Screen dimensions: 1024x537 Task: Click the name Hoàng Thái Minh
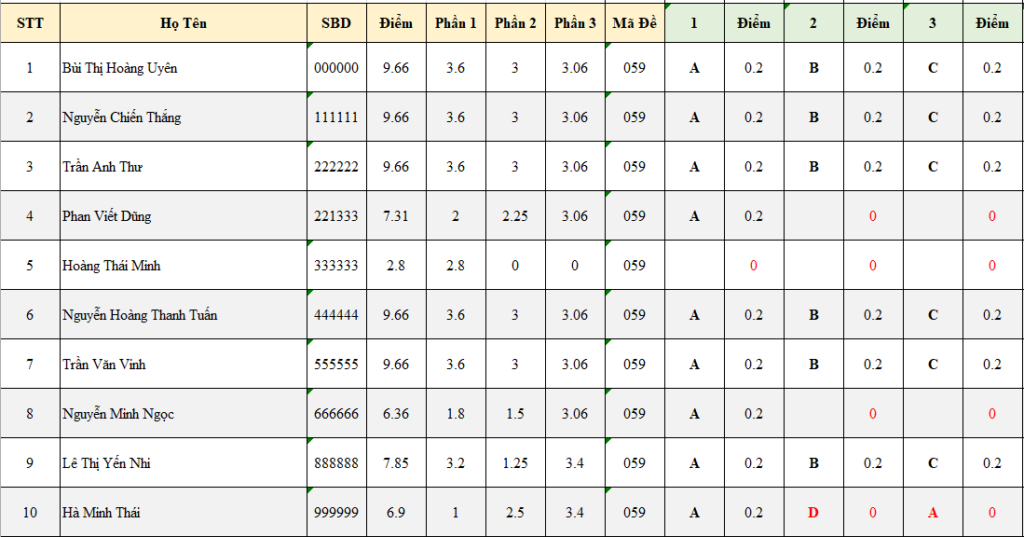[111, 266]
